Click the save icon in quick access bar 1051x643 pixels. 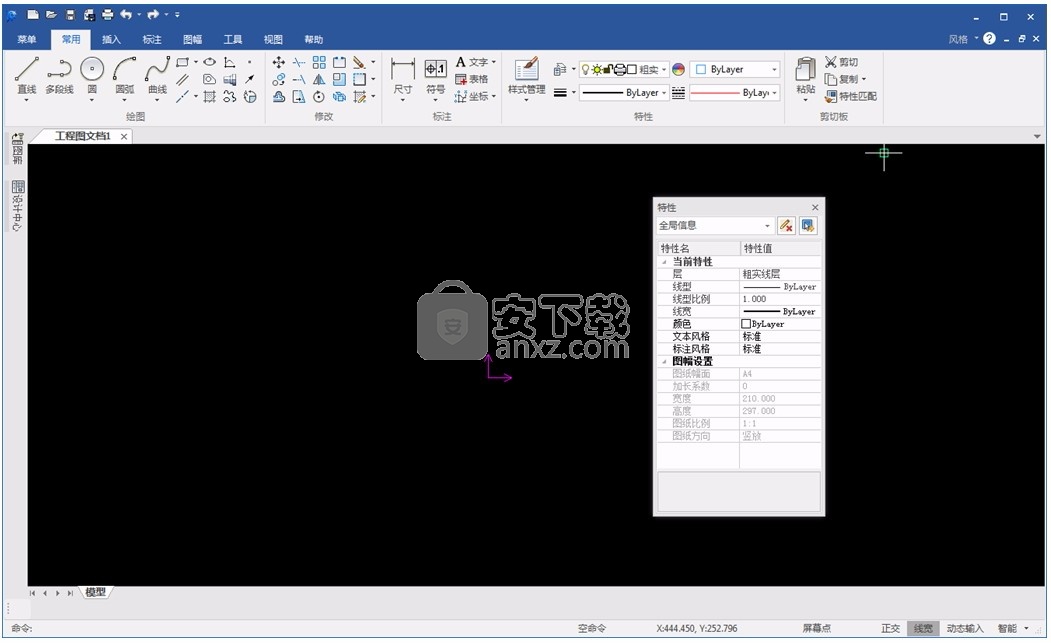(70, 14)
